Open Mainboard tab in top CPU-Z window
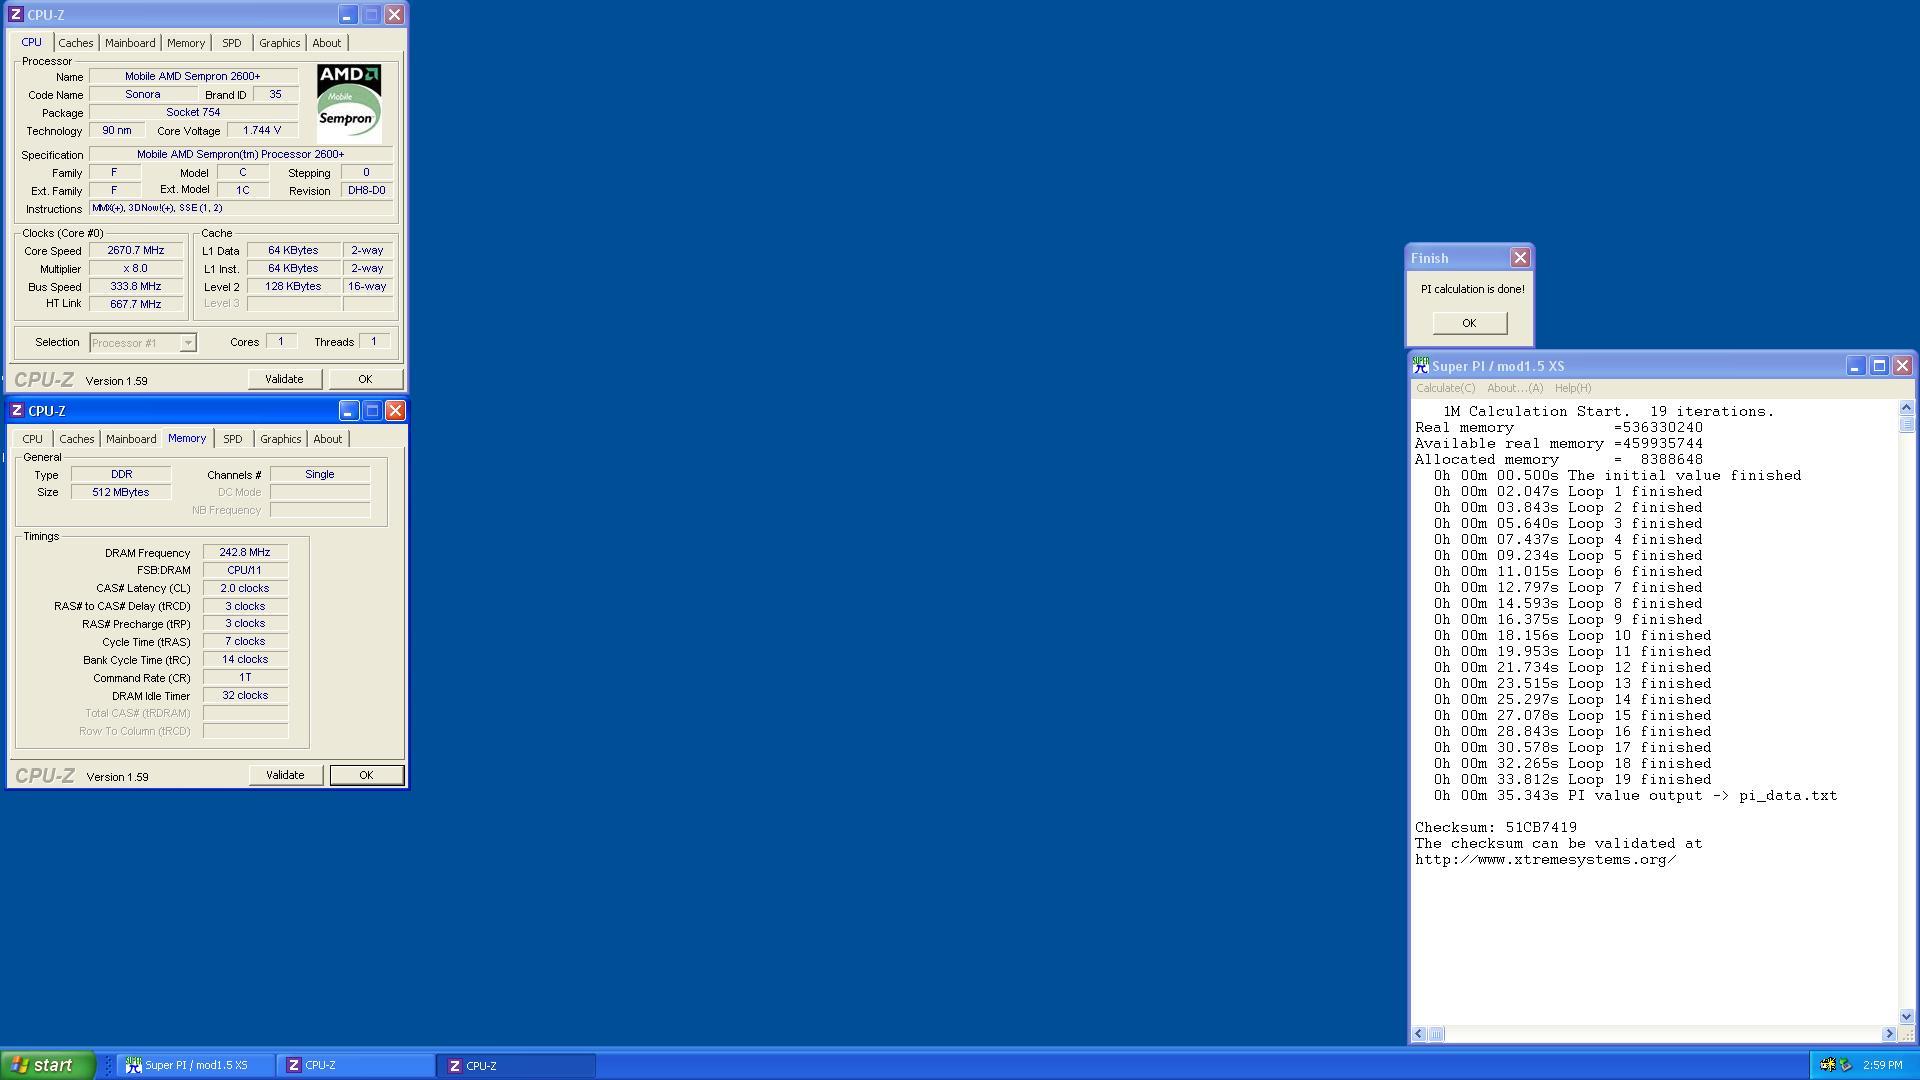Image resolution: width=1920 pixels, height=1080 pixels. 130,43
